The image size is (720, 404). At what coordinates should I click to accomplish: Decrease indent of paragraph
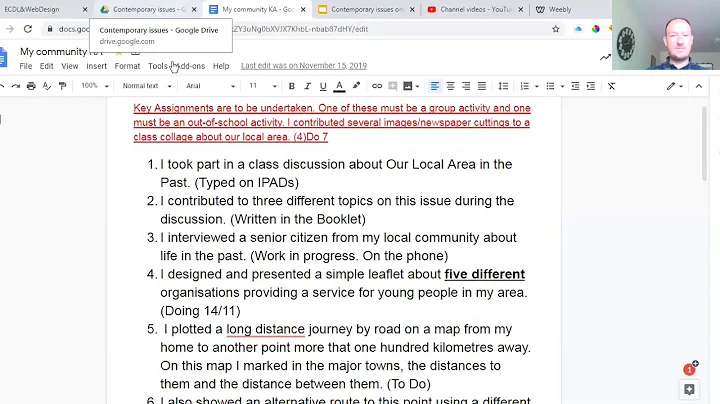point(575,86)
